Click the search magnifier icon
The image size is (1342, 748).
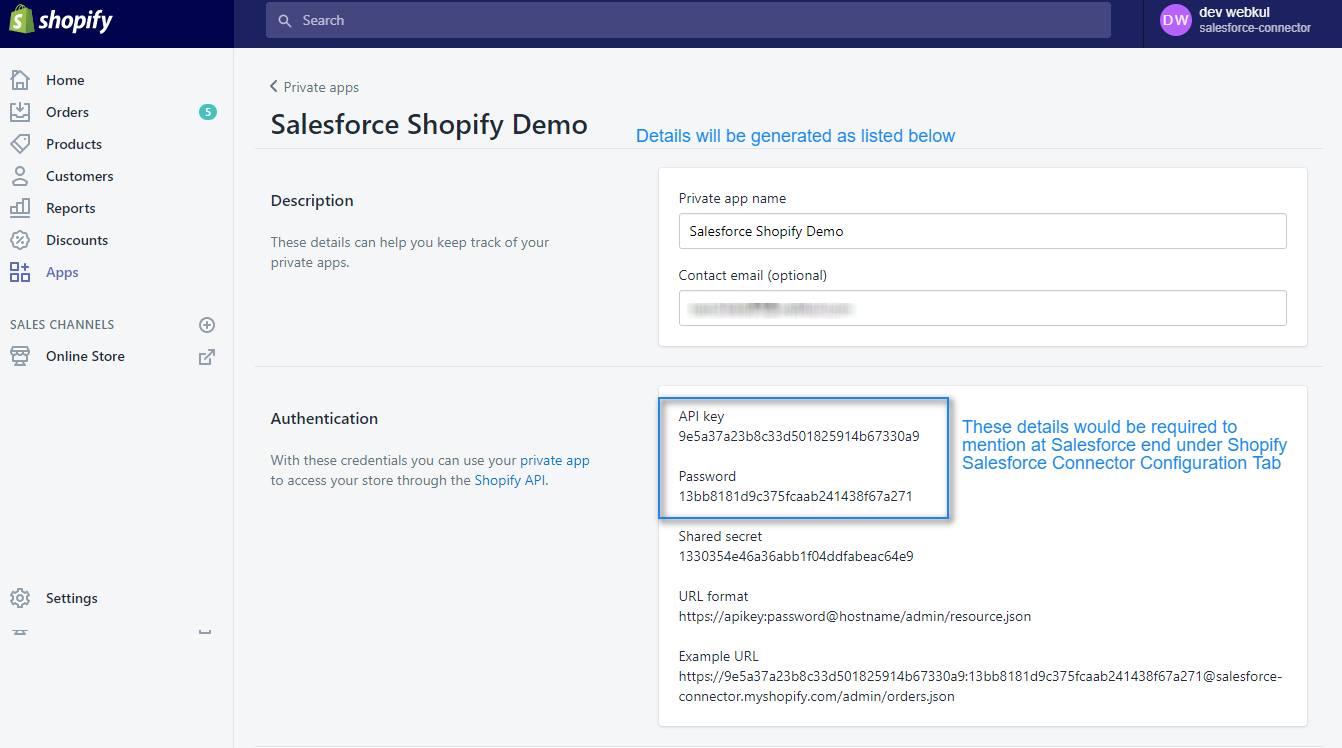(x=285, y=20)
